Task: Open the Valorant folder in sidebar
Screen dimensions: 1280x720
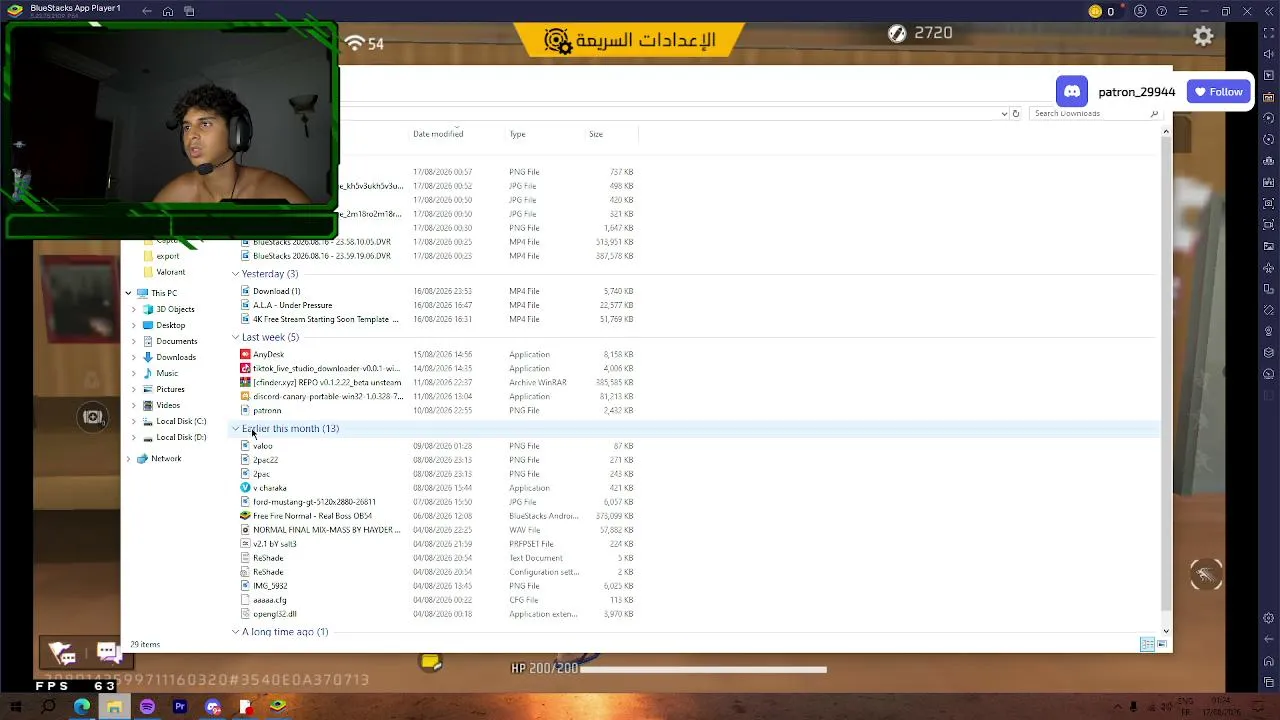Action: pos(170,272)
